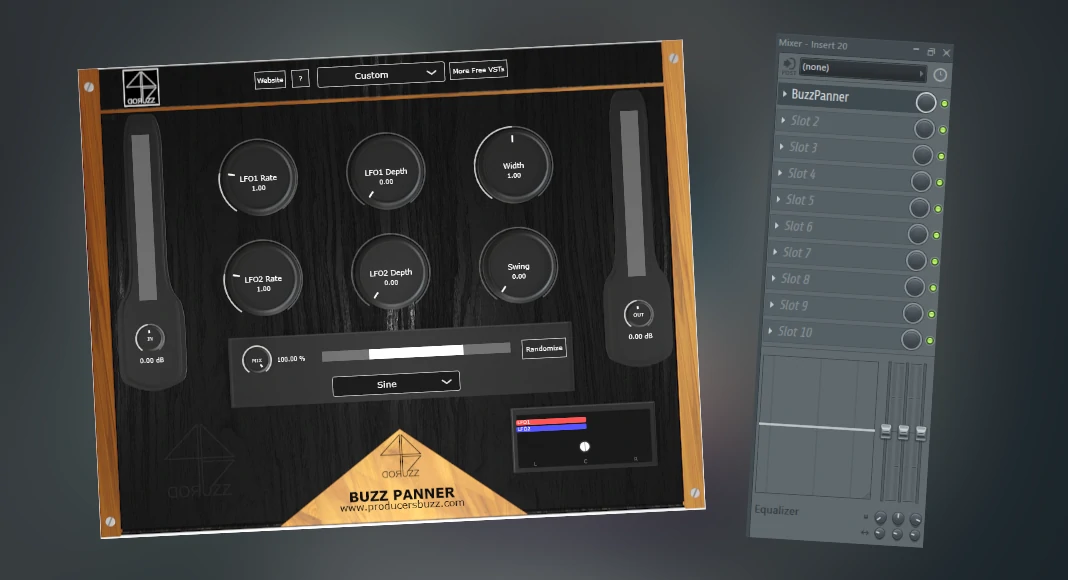The height and width of the screenshot is (580, 1068).
Task: Click the OUT gain knob
Action: click(638, 315)
